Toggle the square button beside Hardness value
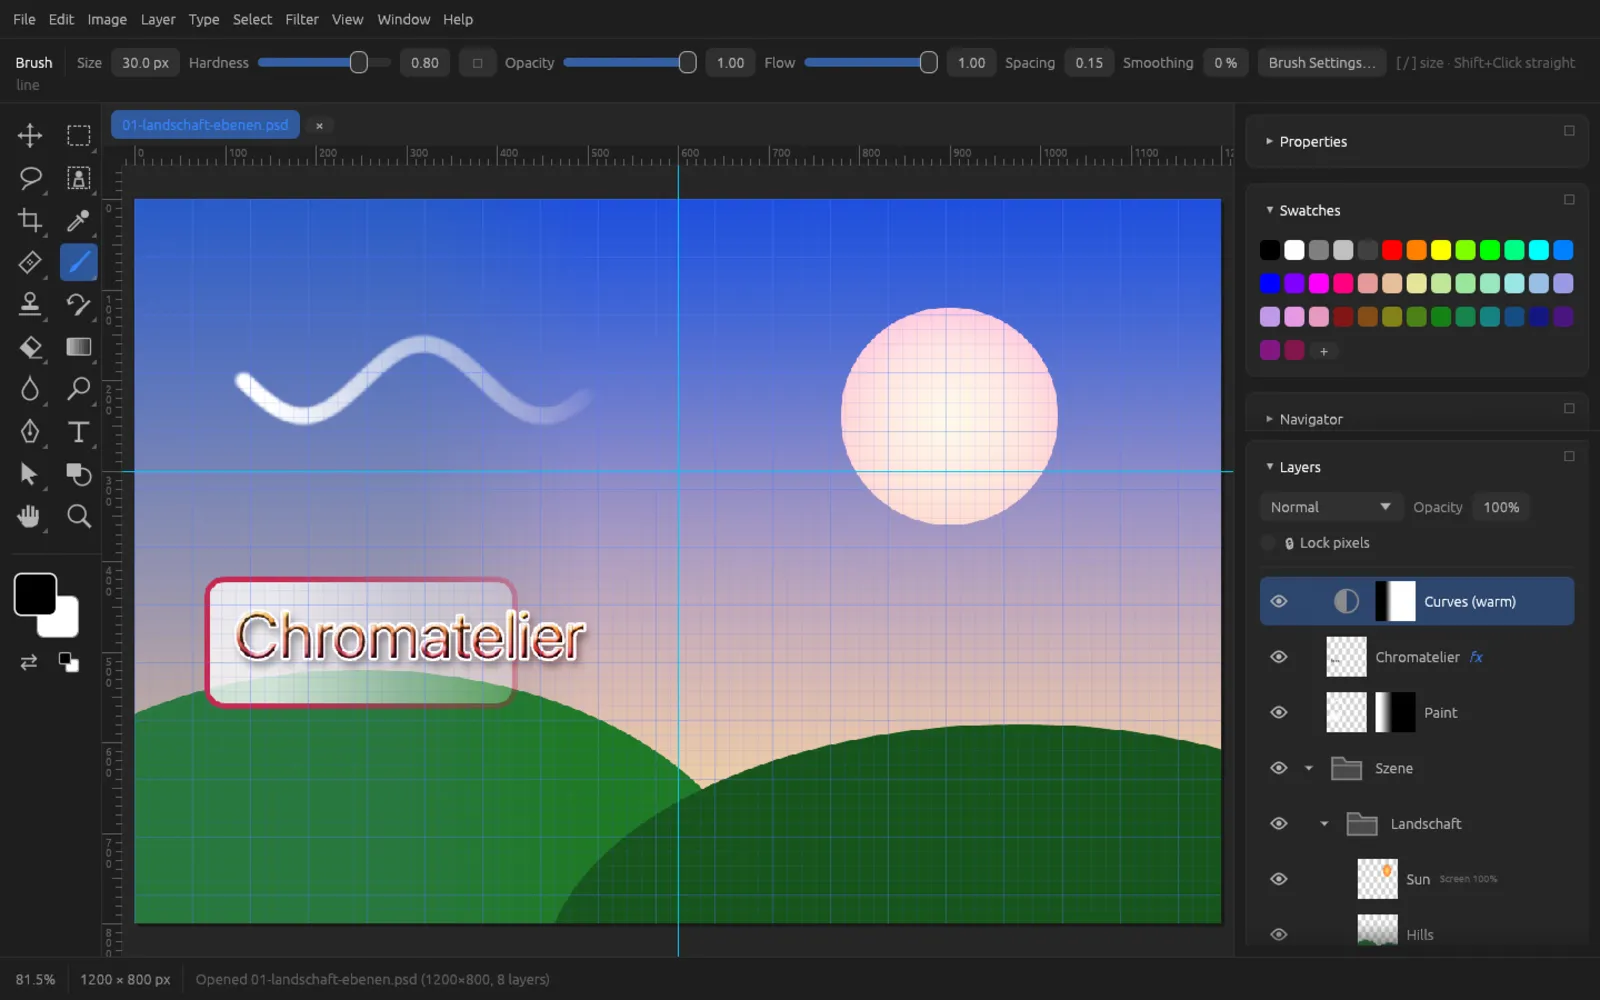The height and width of the screenshot is (1000, 1600). coord(477,63)
